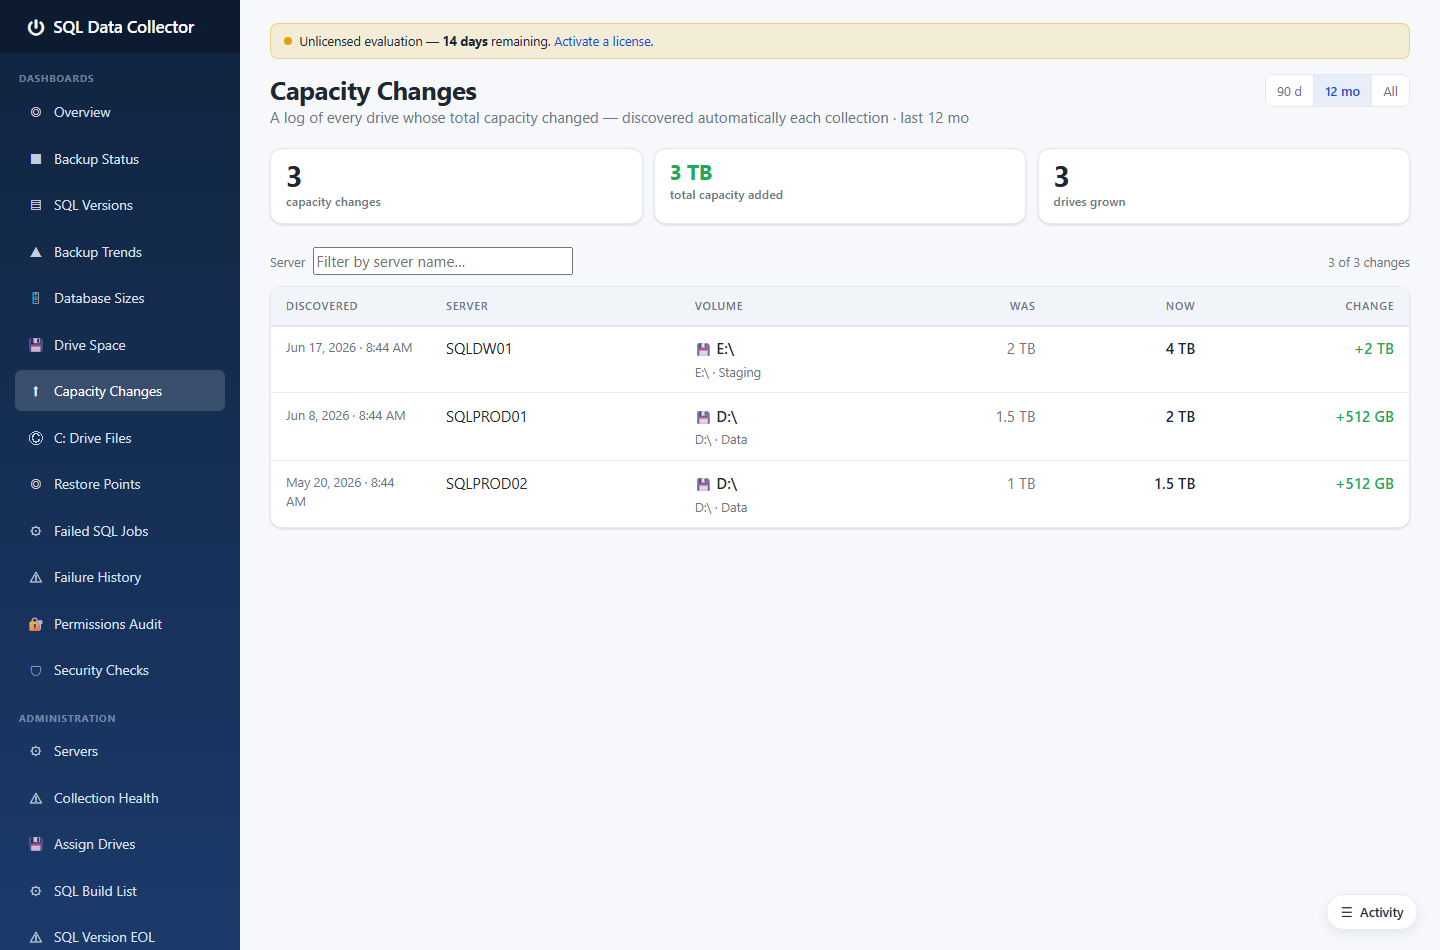Click the Backup Status sidebar icon
The width and height of the screenshot is (1440, 950).
coord(36,159)
